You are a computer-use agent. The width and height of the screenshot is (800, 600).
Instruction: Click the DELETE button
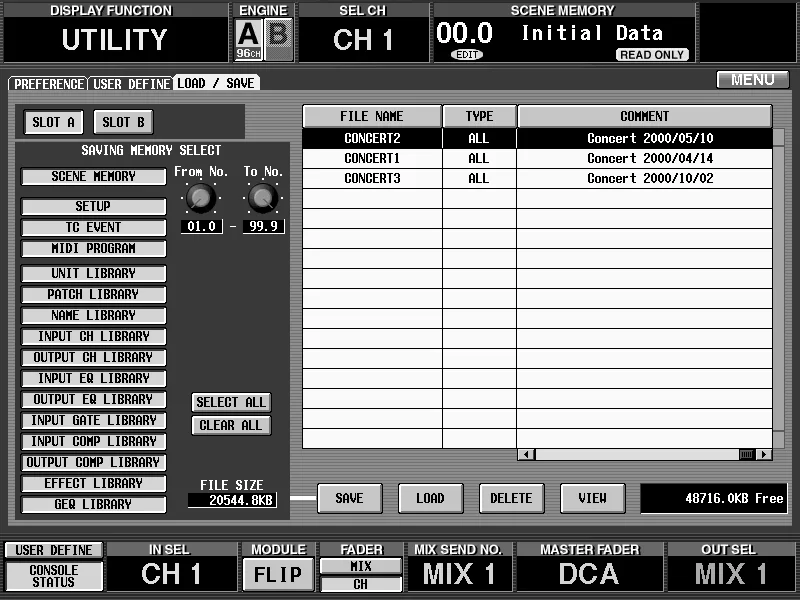(x=512, y=498)
